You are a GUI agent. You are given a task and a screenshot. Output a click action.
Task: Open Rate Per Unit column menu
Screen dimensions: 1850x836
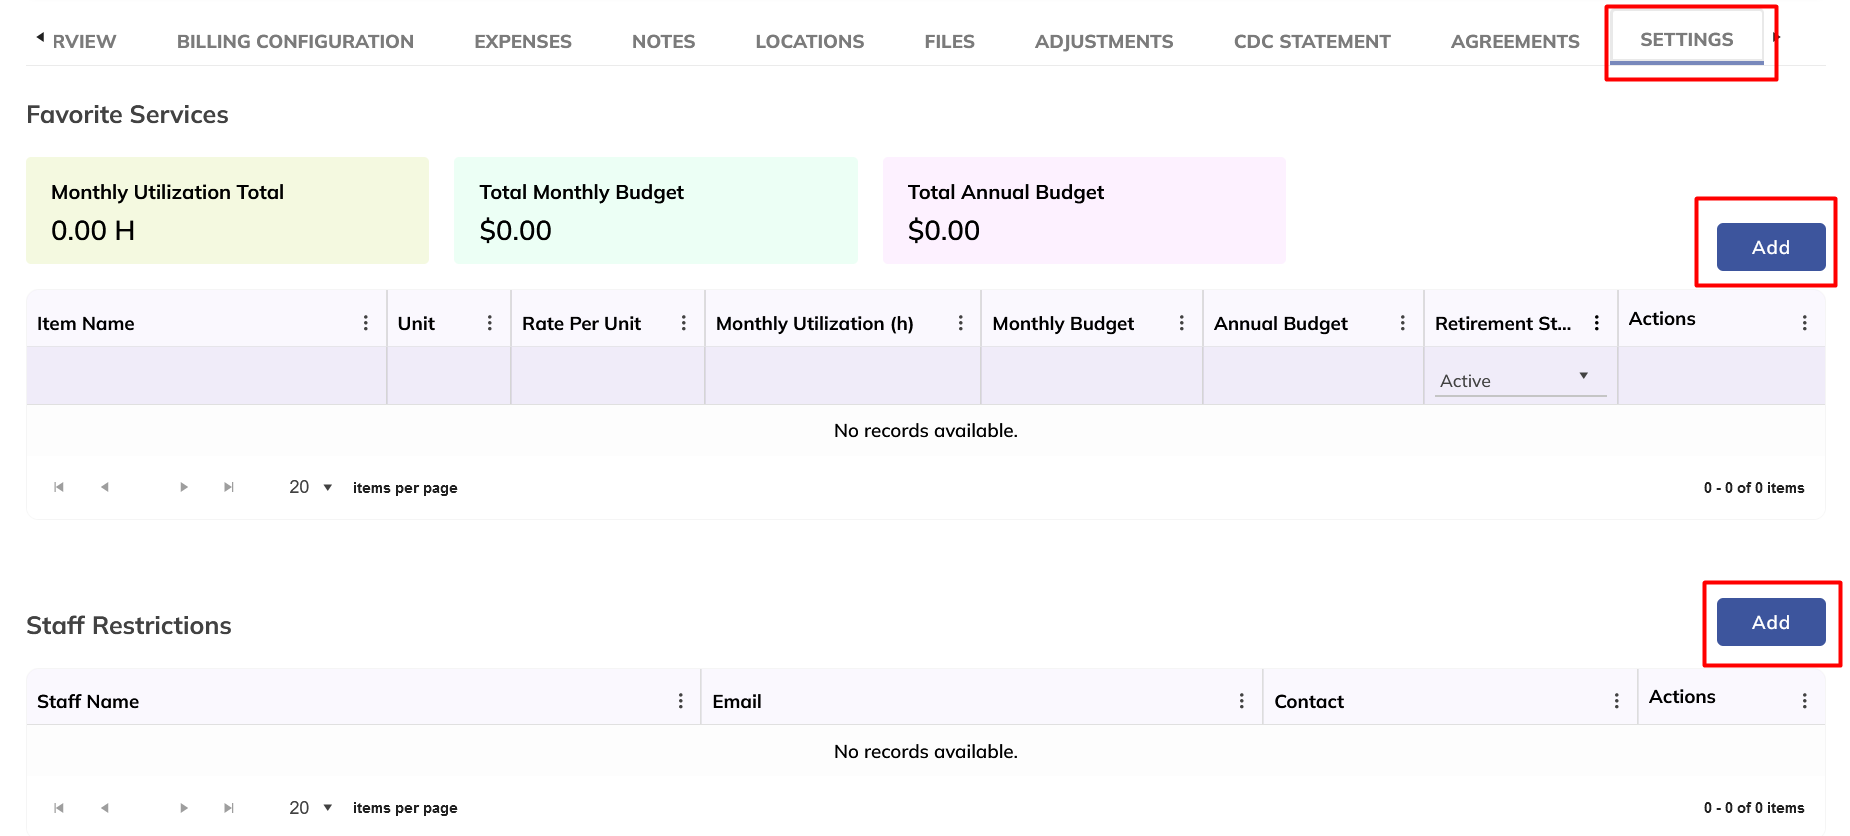[x=684, y=323]
